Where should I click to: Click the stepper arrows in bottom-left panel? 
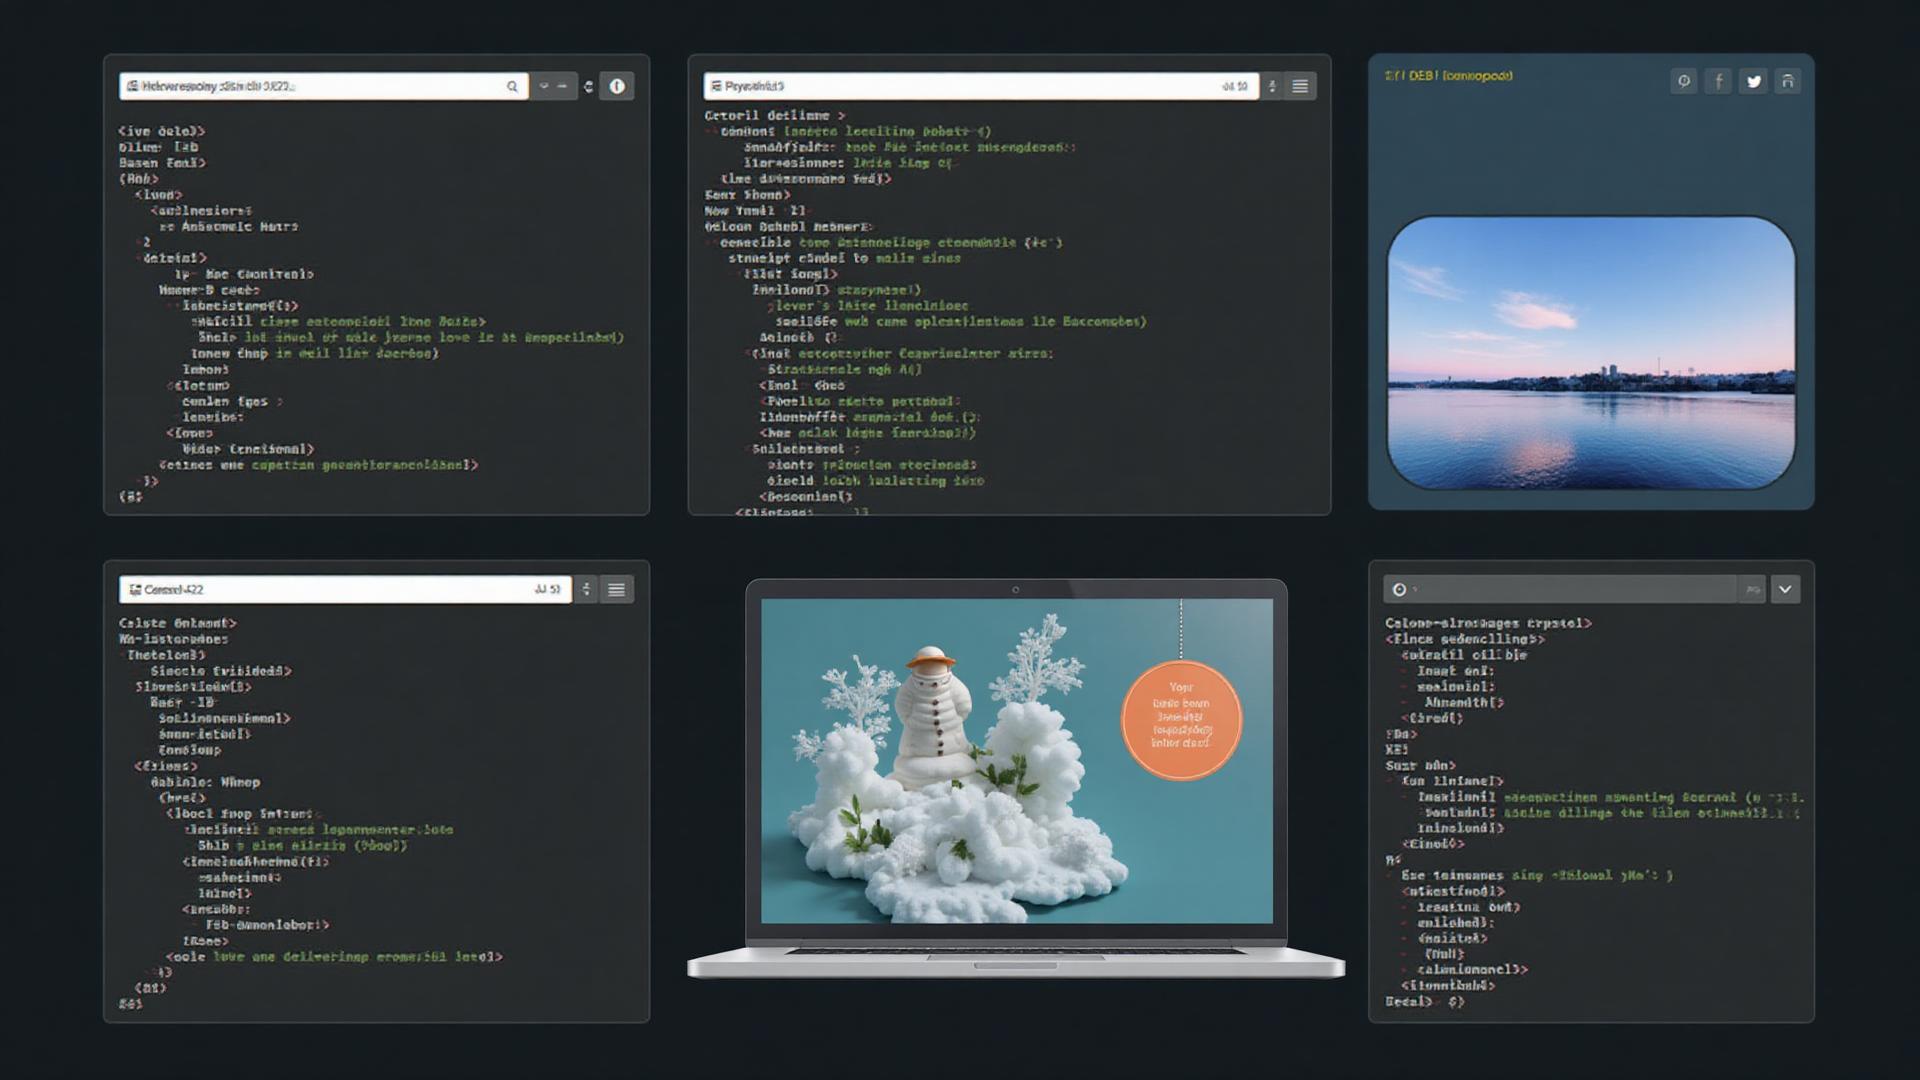pos(587,590)
